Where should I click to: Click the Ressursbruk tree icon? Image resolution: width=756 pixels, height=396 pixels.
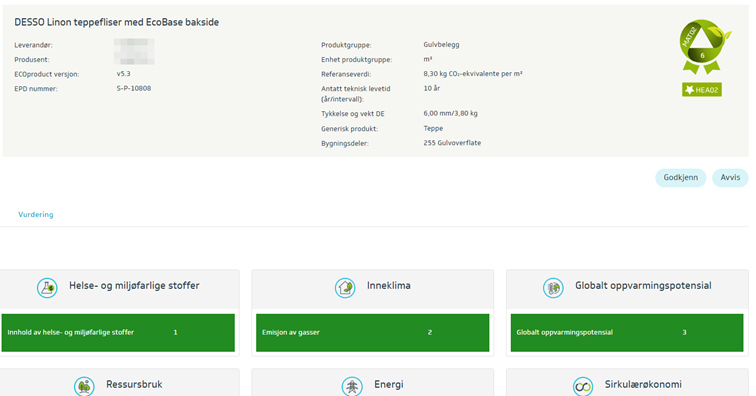point(84,386)
